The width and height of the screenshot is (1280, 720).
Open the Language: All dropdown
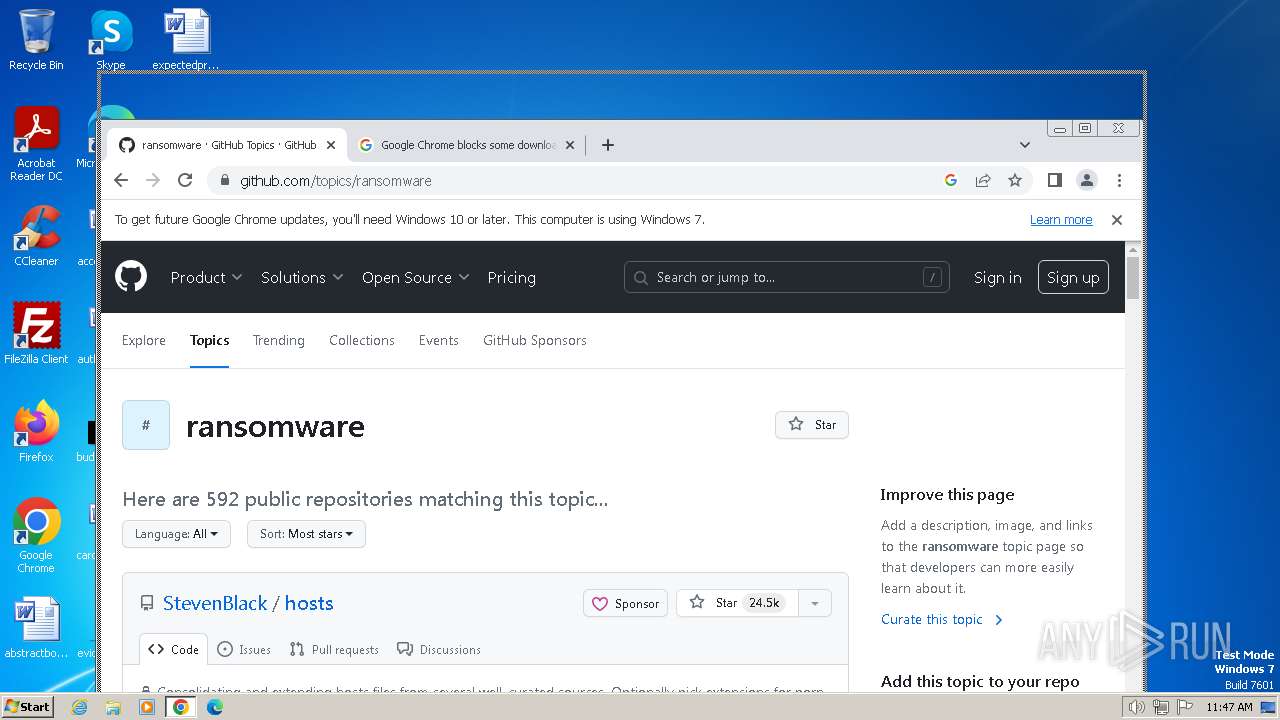(176, 534)
